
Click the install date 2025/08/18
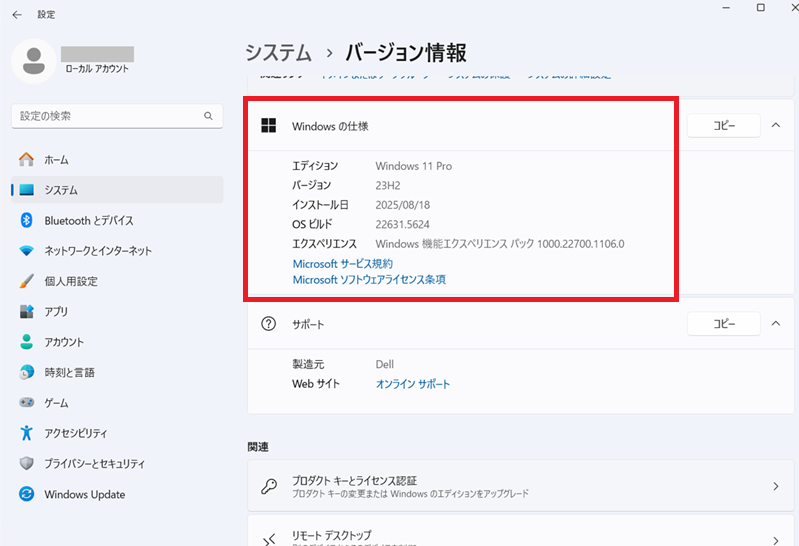[403, 205]
